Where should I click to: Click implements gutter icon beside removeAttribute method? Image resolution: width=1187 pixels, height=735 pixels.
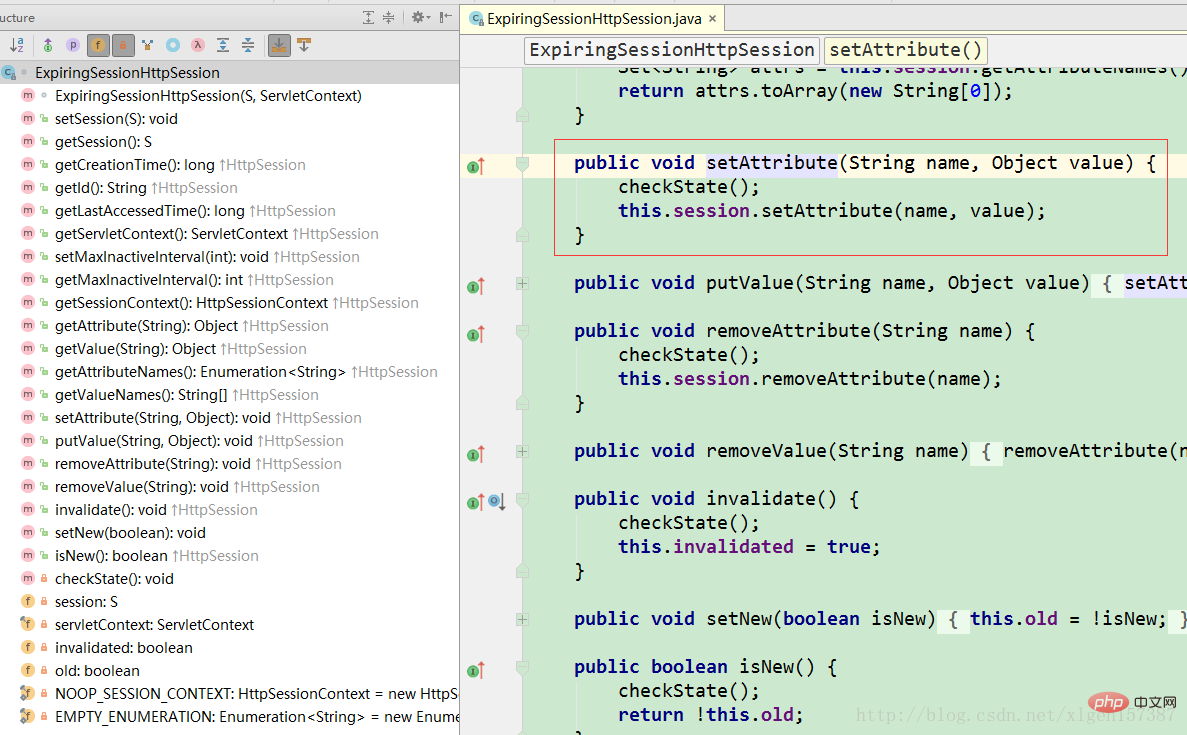click(x=475, y=334)
